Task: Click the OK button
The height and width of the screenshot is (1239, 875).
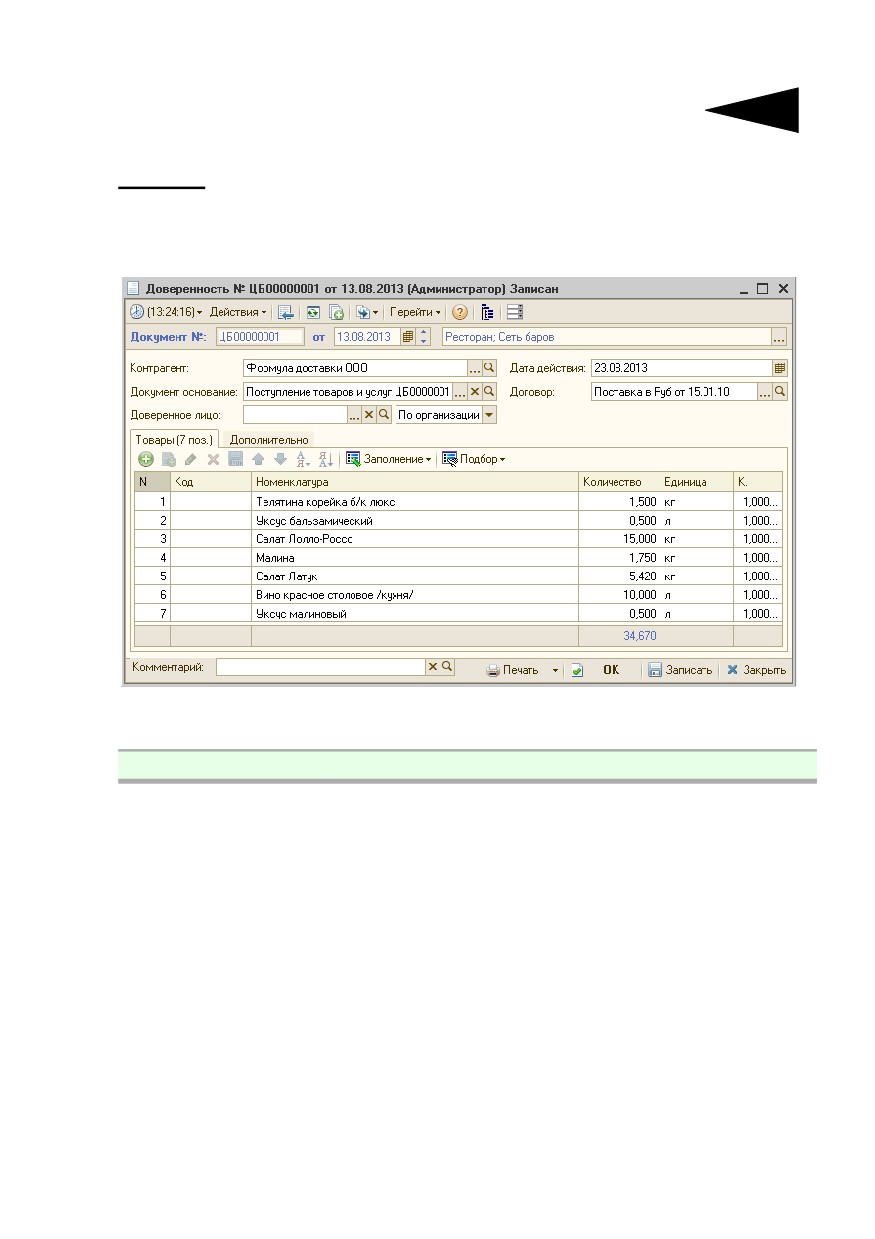Action: click(611, 670)
